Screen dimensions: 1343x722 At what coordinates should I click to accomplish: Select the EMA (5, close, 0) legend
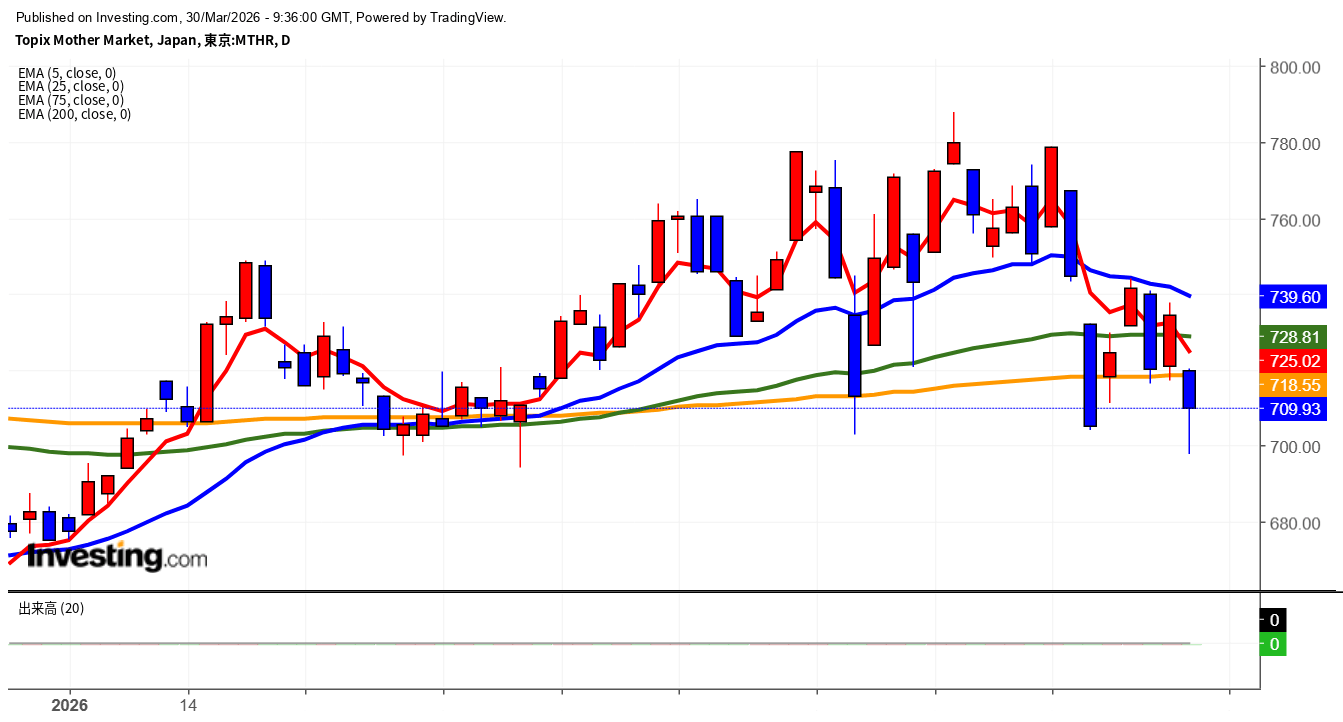pos(67,73)
